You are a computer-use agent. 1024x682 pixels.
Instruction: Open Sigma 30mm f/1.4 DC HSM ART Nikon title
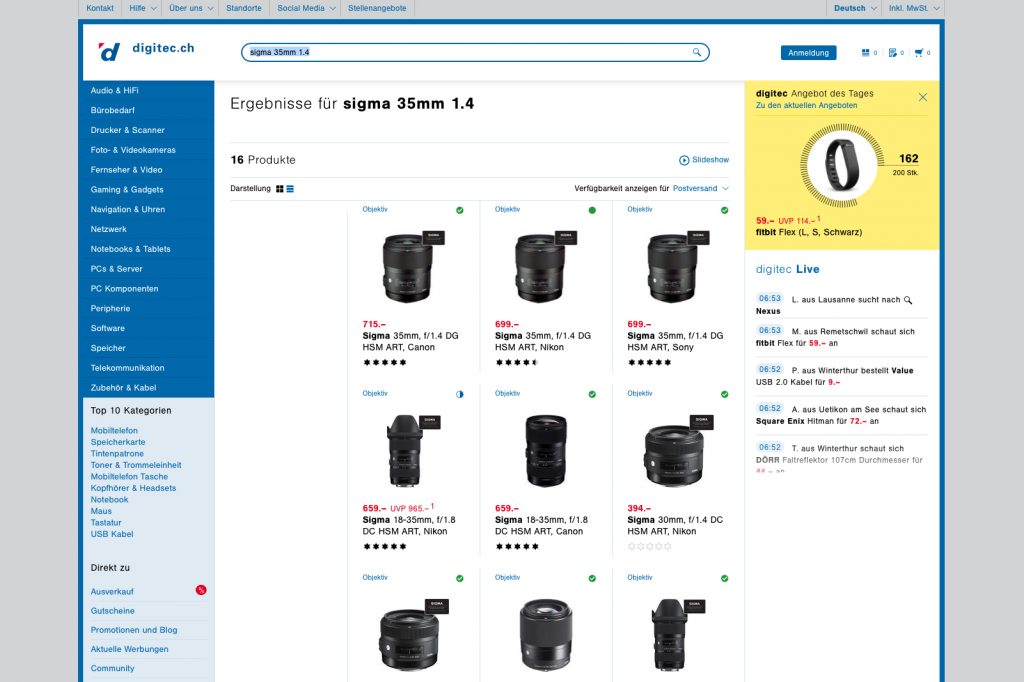click(675, 526)
